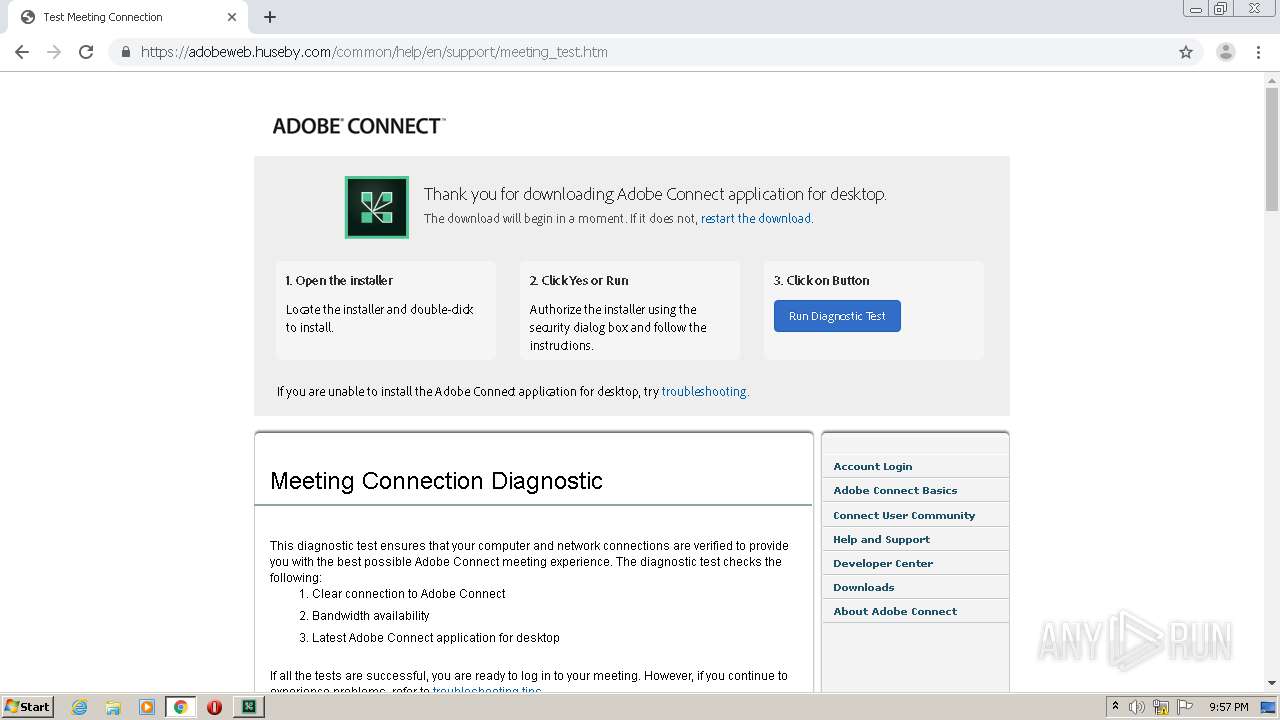
Task: Open Help and Support sidebar item
Action: tap(881, 539)
